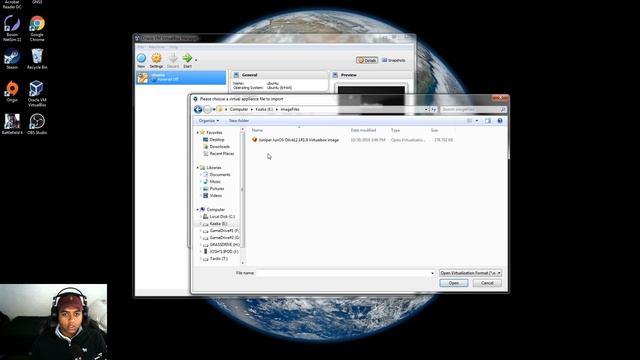Select Kaaba (E:) drive in navigation tree

[x=218, y=224]
